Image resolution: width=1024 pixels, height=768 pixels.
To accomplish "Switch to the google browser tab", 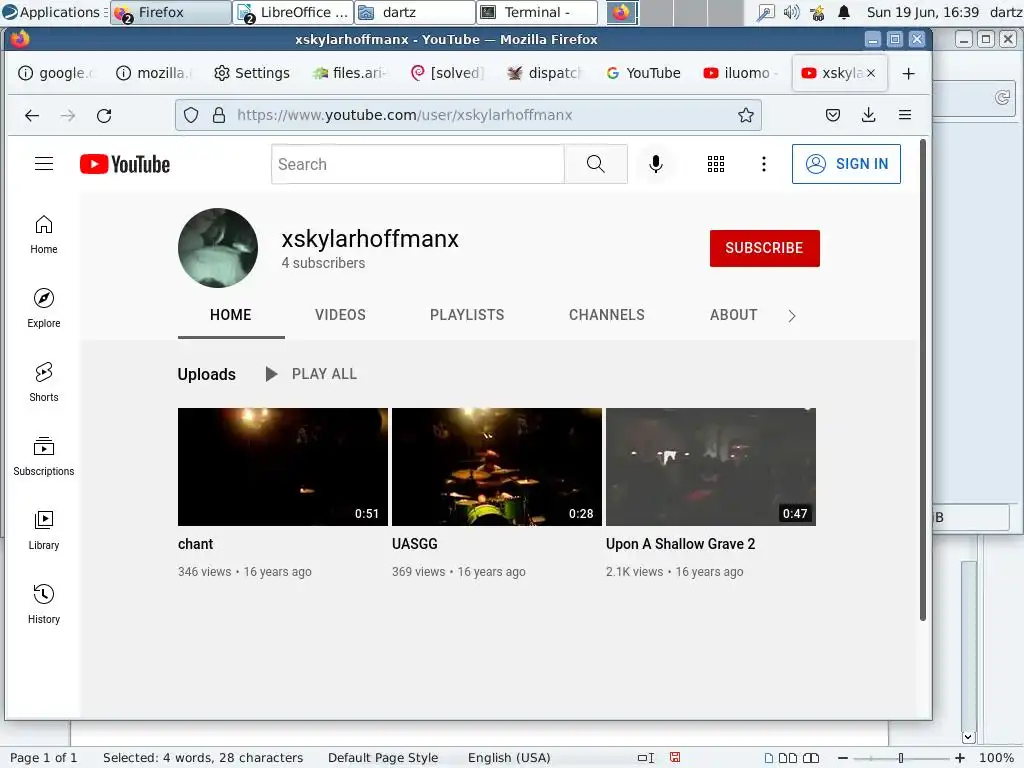I will (56, 73).
